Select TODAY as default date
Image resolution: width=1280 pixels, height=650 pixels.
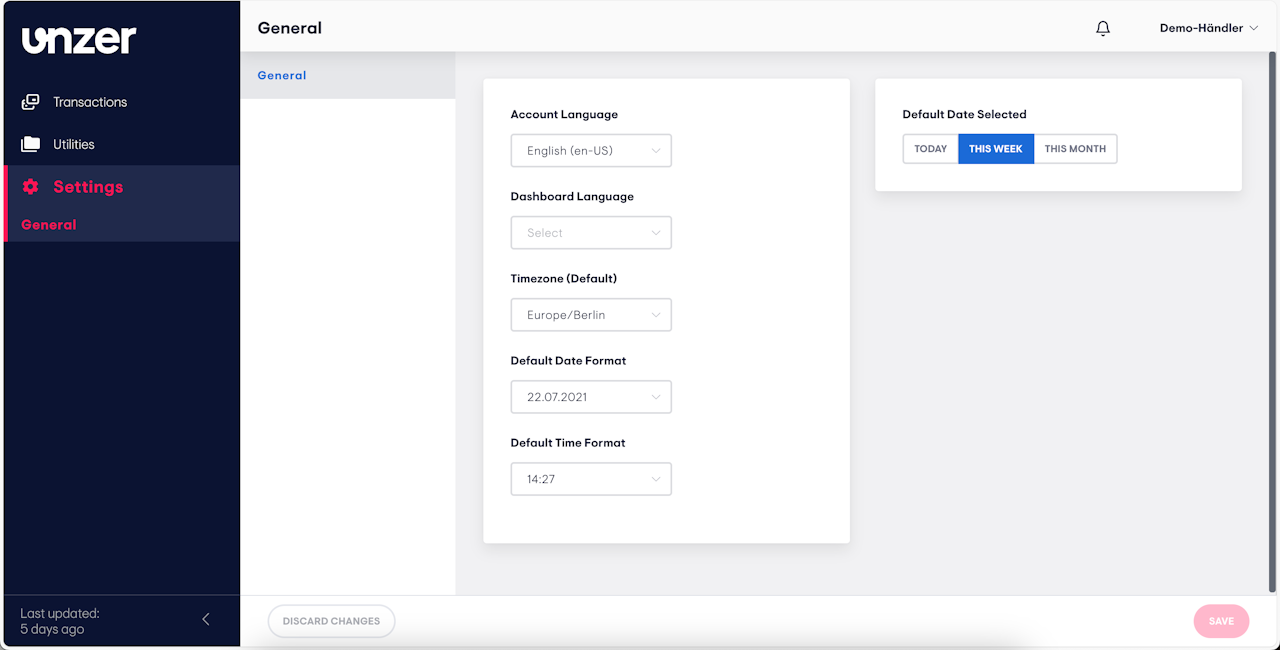[x=930, y=149]
